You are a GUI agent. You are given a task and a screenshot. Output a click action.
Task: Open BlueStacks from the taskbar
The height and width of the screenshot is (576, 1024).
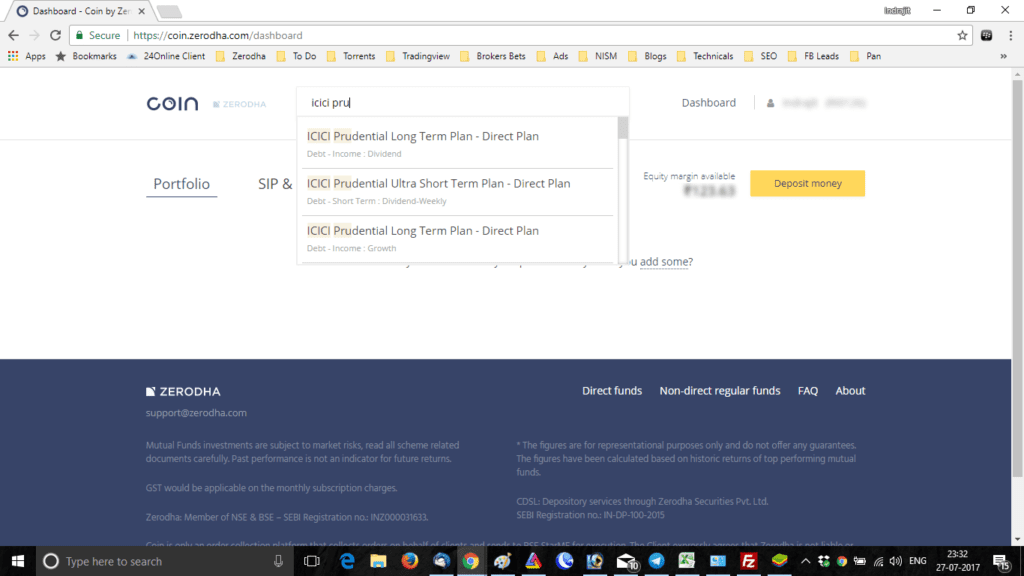point(780,561)
